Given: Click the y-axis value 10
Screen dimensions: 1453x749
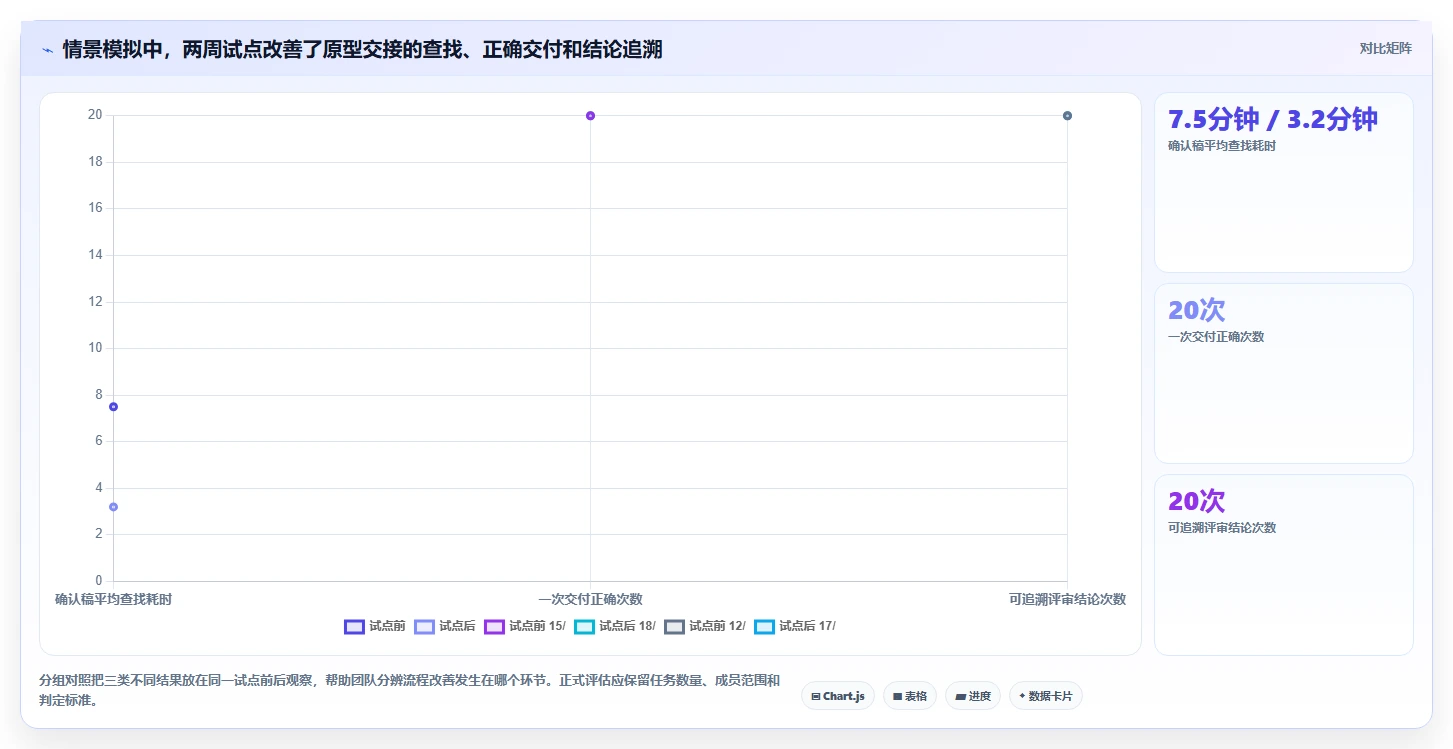Looking at the screenshot, I should point(95,348).
